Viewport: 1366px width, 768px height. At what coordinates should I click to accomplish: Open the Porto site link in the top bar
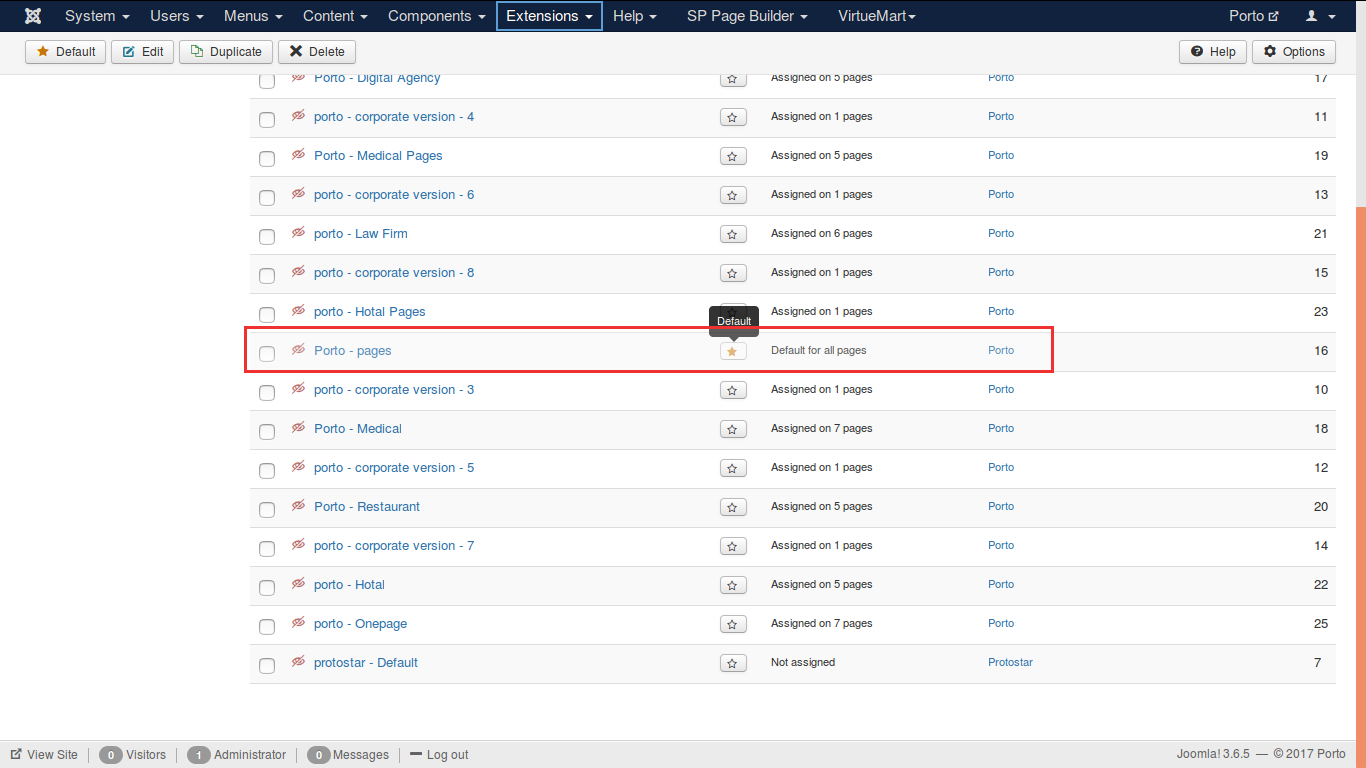[1253, 16]
